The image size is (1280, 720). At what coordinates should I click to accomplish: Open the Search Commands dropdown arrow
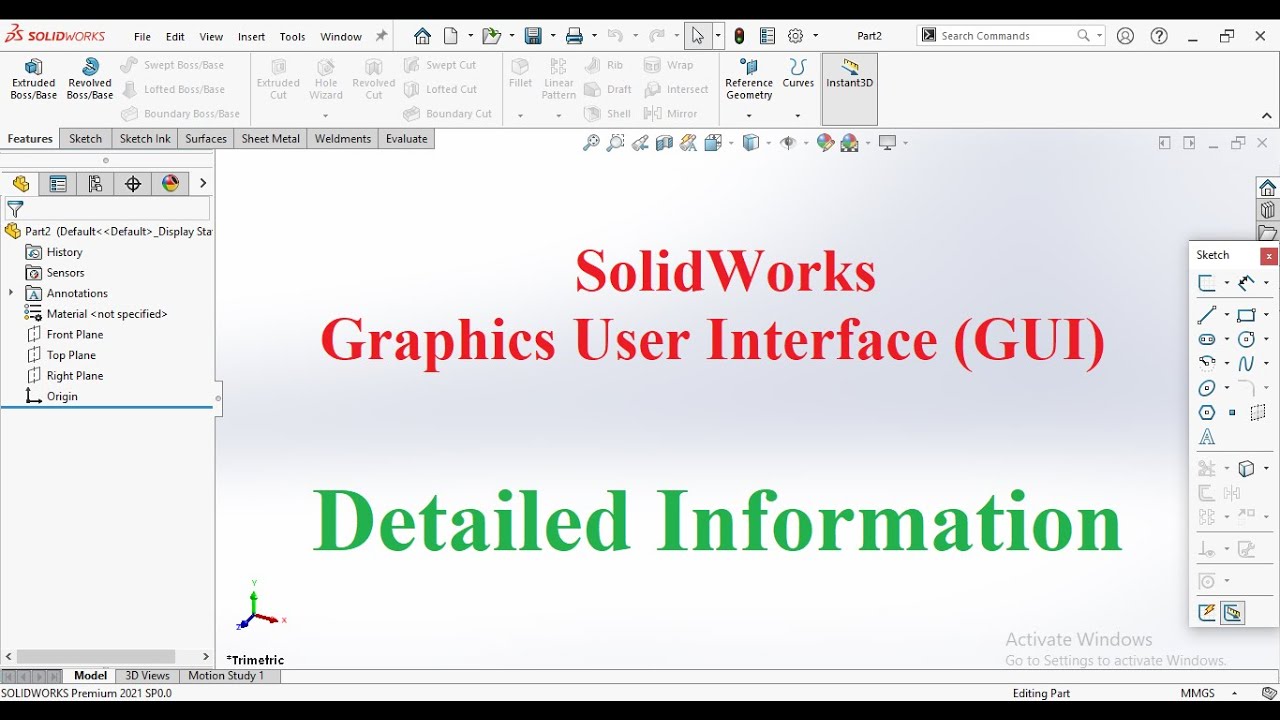(x=1100, y=36)
